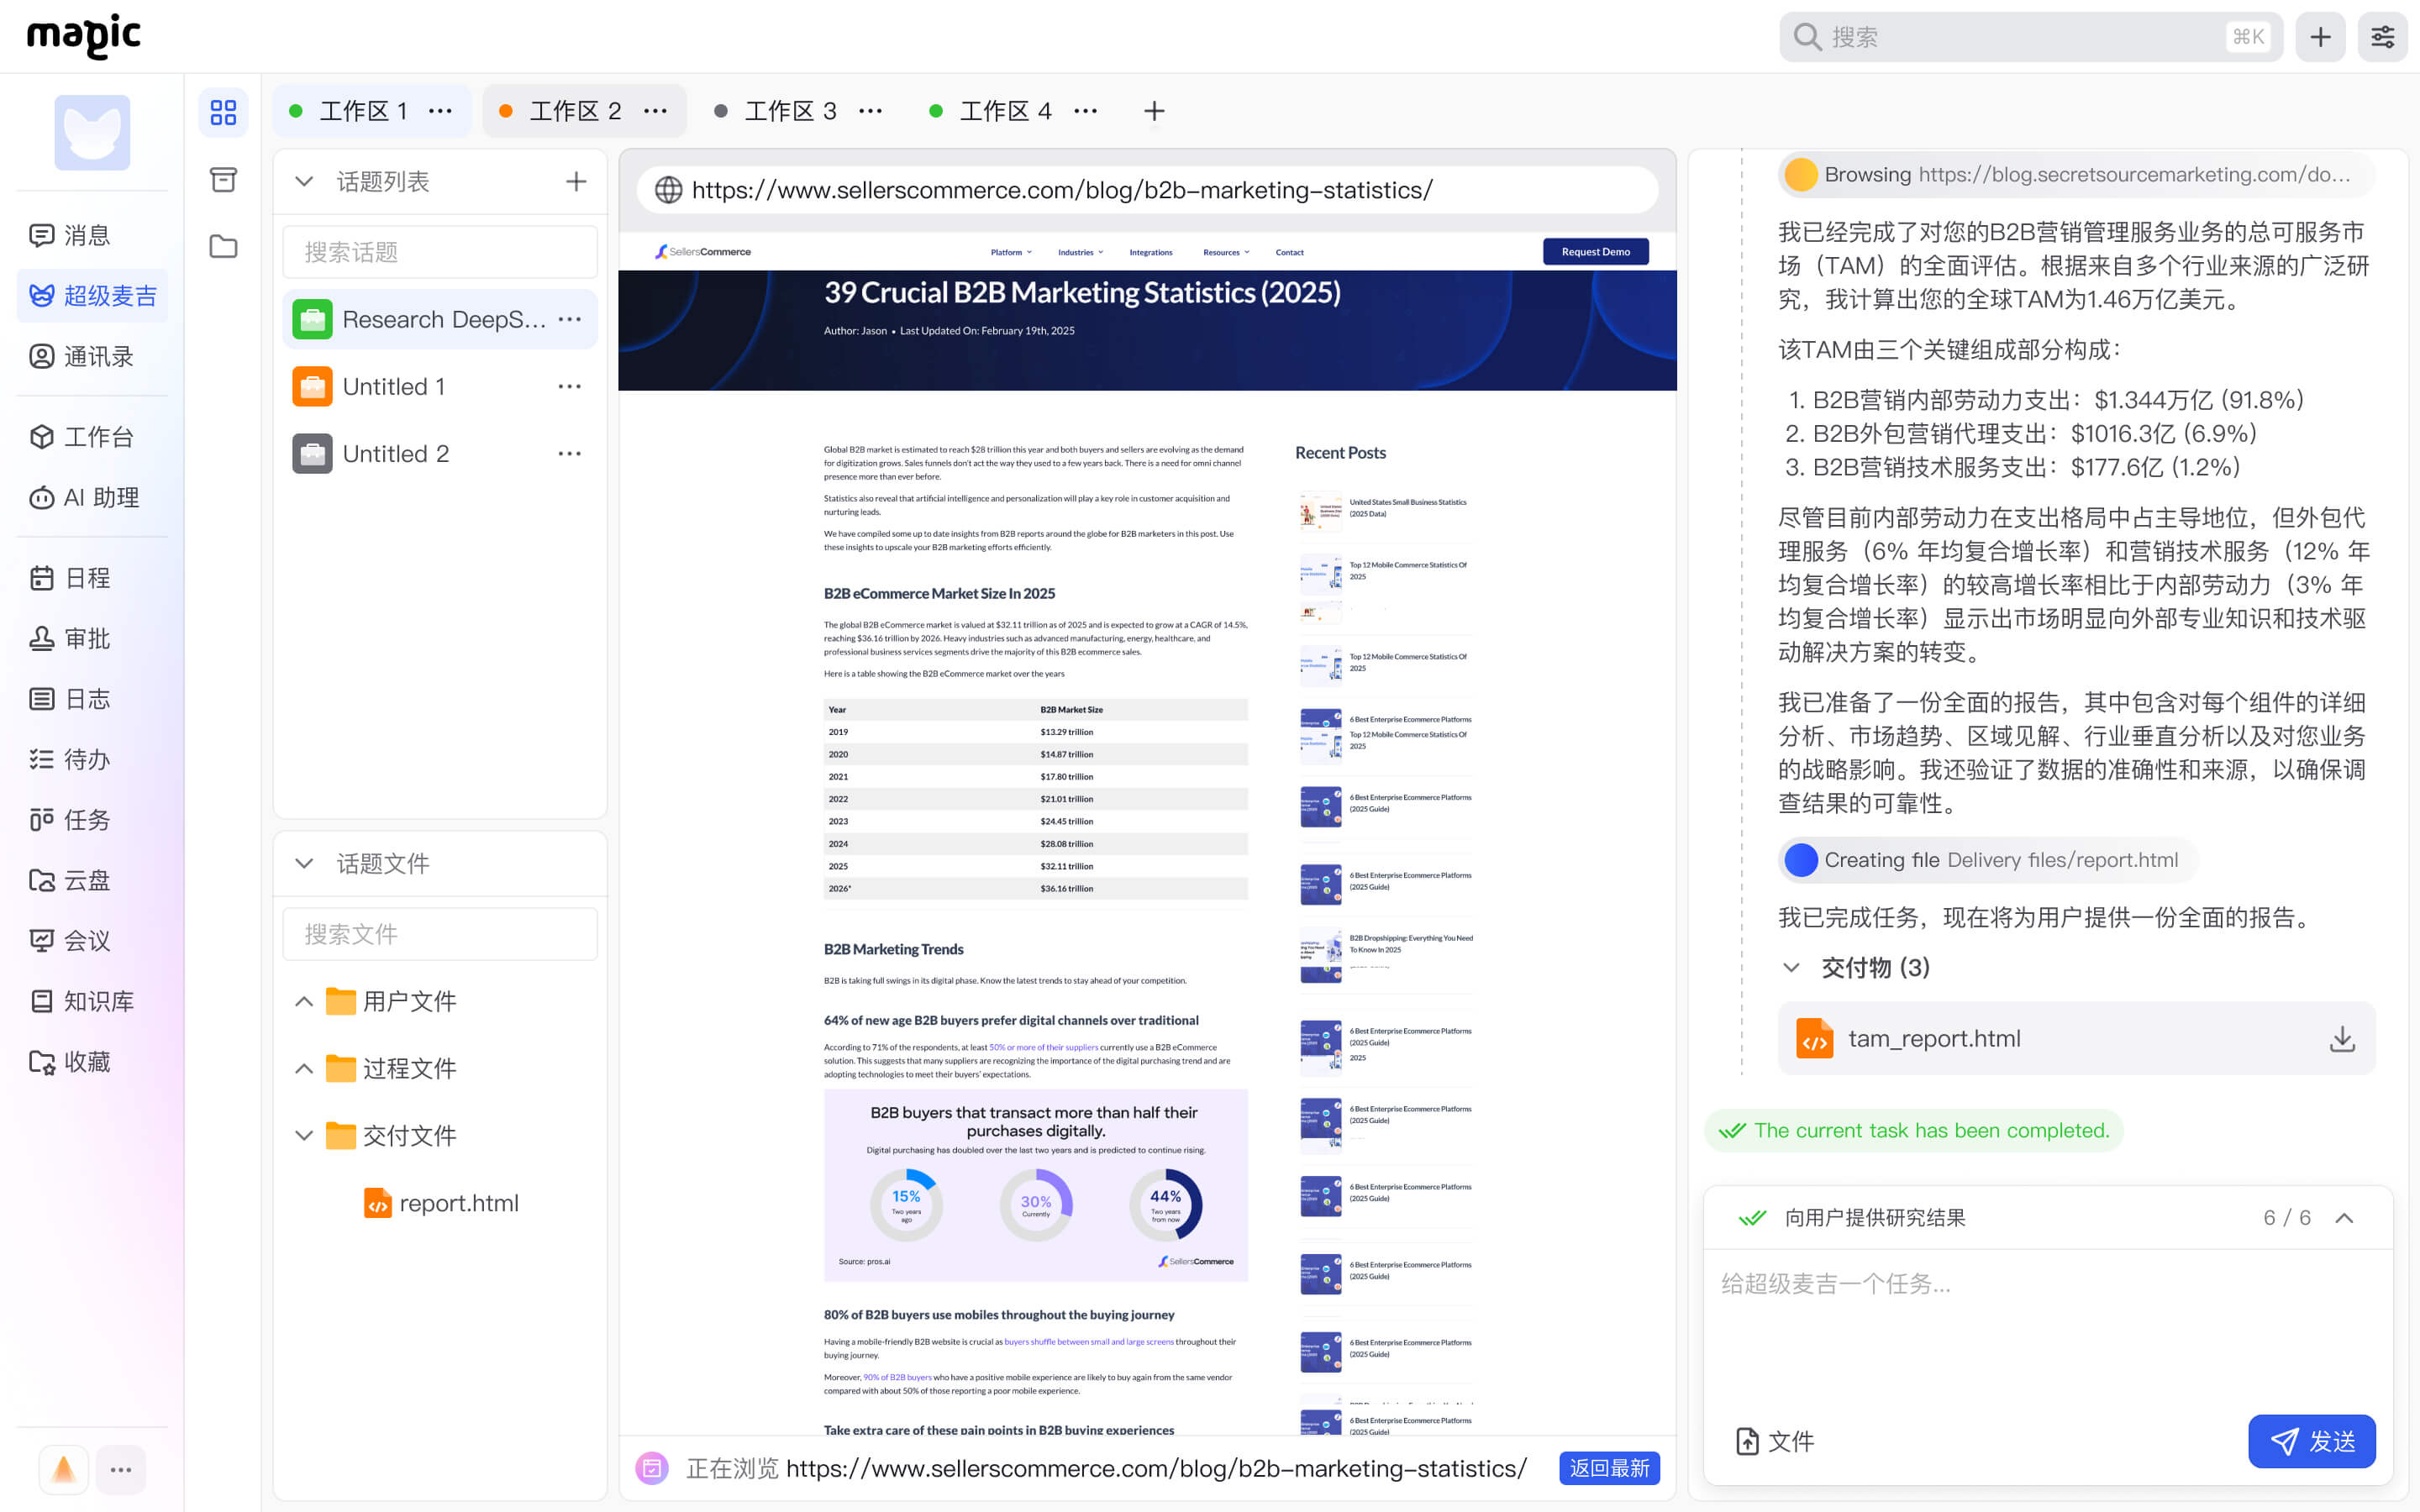Open more options for Untitled 1 topic
The image size is (2420, 1512).
click(570, 387)
